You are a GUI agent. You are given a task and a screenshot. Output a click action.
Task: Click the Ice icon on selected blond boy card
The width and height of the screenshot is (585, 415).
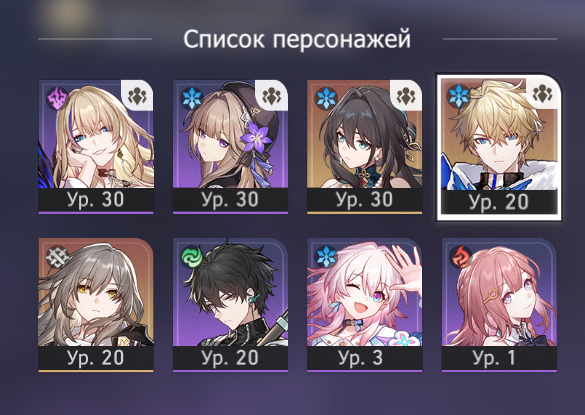(459, 96)
